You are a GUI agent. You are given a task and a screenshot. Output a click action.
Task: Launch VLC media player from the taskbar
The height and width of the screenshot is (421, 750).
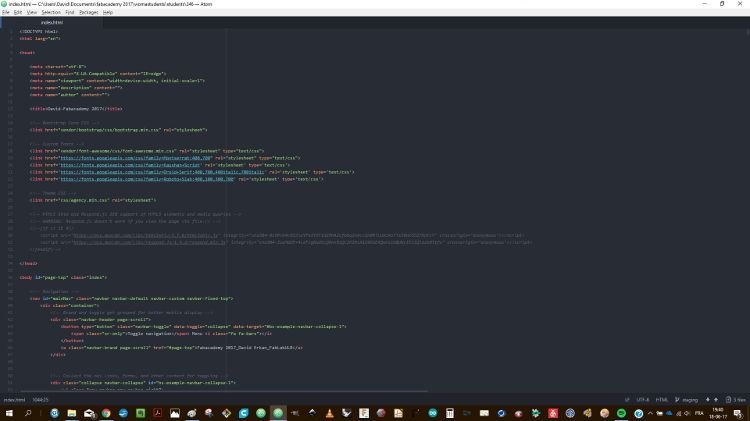tap(330, 413)
